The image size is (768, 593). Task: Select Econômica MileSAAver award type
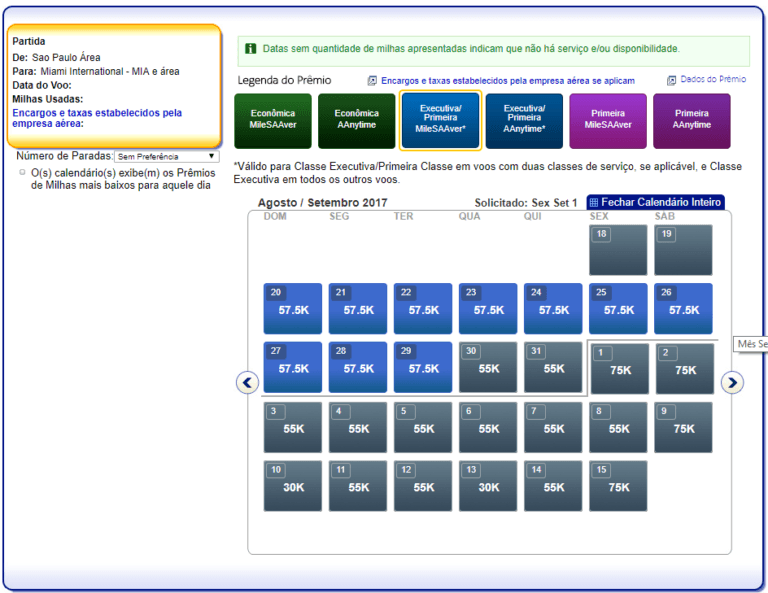273,120
